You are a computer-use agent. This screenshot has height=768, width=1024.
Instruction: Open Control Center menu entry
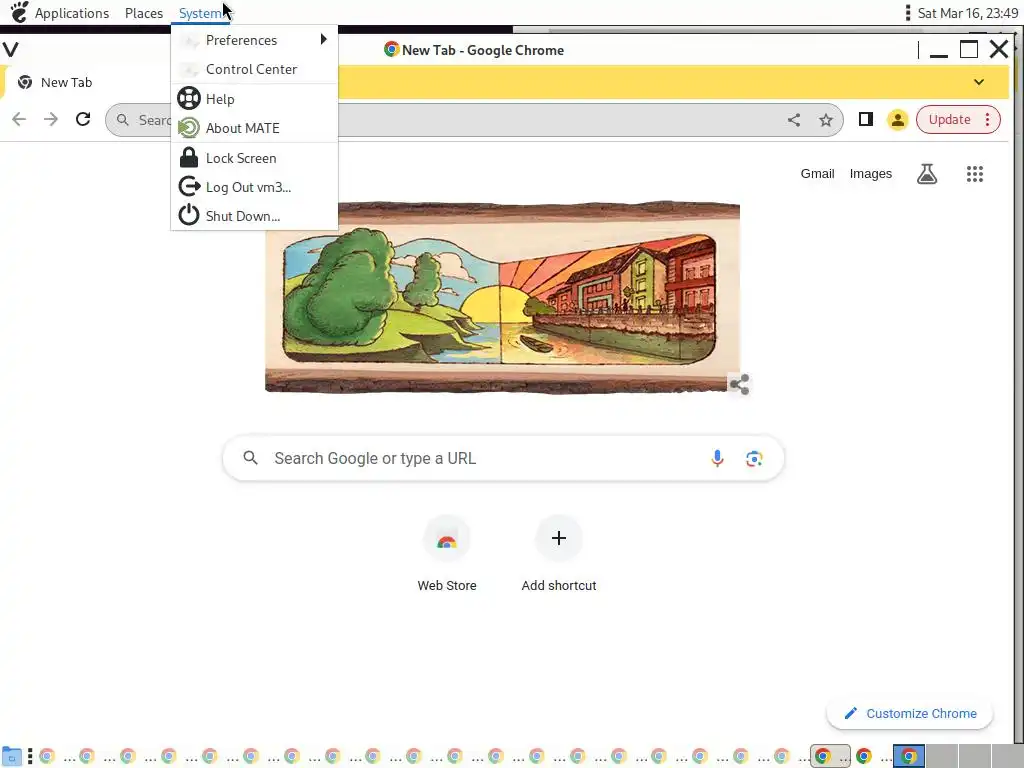coord(255,69)
